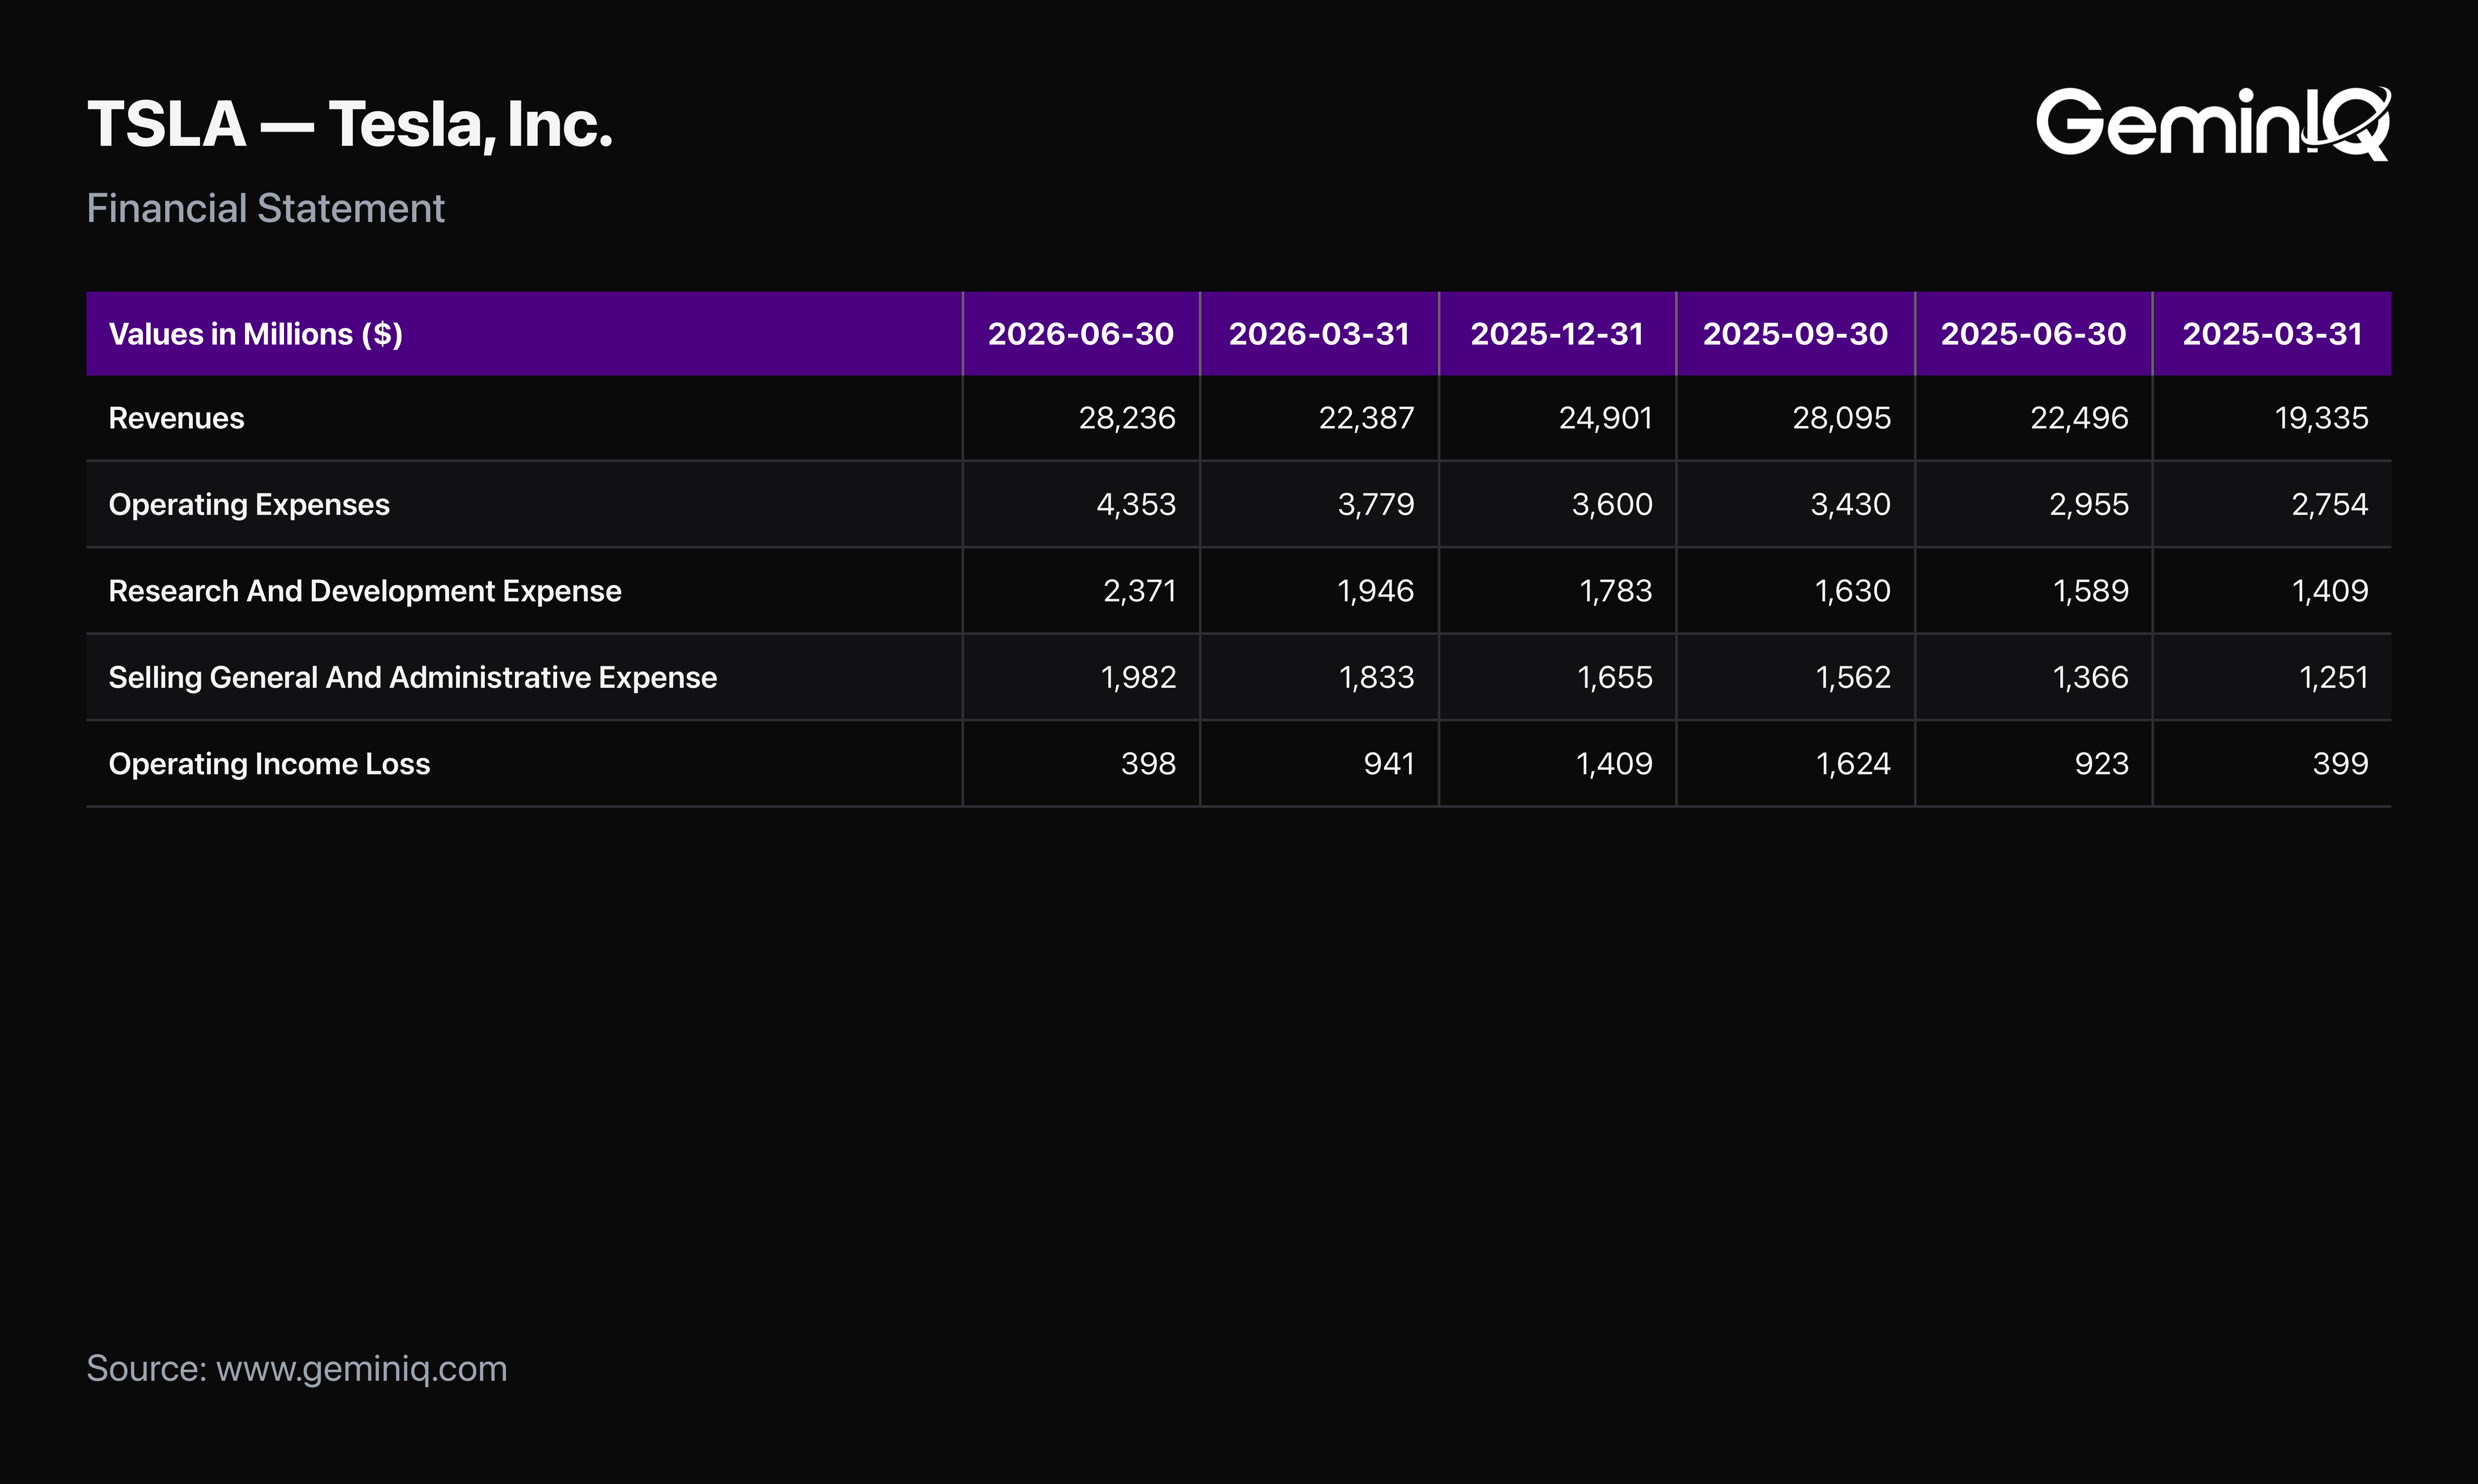Click SG&A value 1,366
The height and width of the screenshot is (1484, 2478).
click(2091, 677)
